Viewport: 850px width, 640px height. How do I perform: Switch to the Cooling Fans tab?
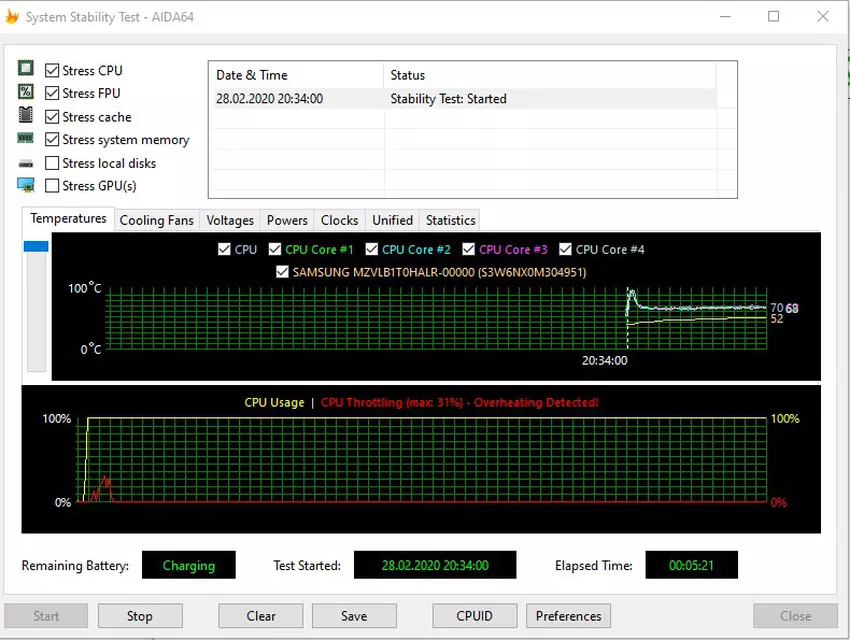coord(156,220)
